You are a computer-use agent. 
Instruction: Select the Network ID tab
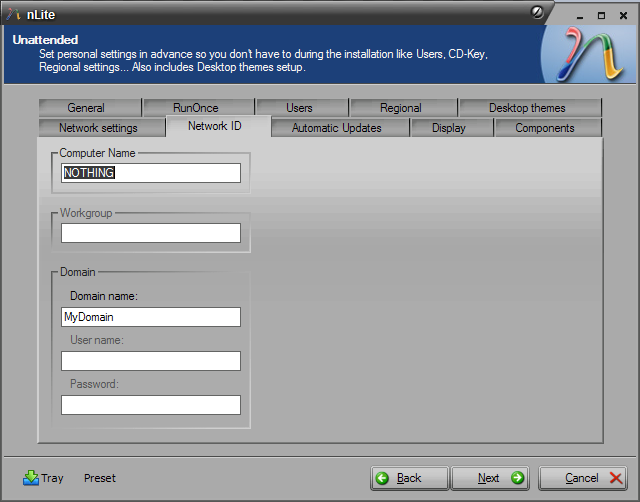click(218, 126)
